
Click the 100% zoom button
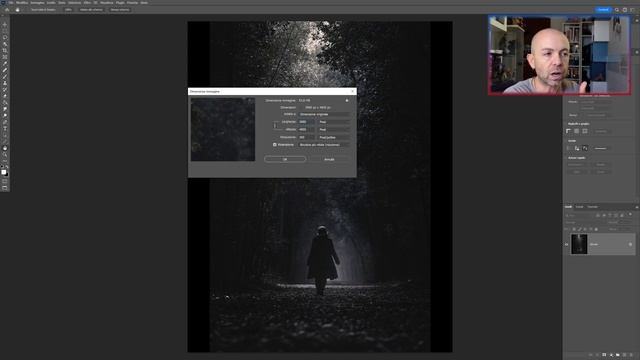[68, 10]
